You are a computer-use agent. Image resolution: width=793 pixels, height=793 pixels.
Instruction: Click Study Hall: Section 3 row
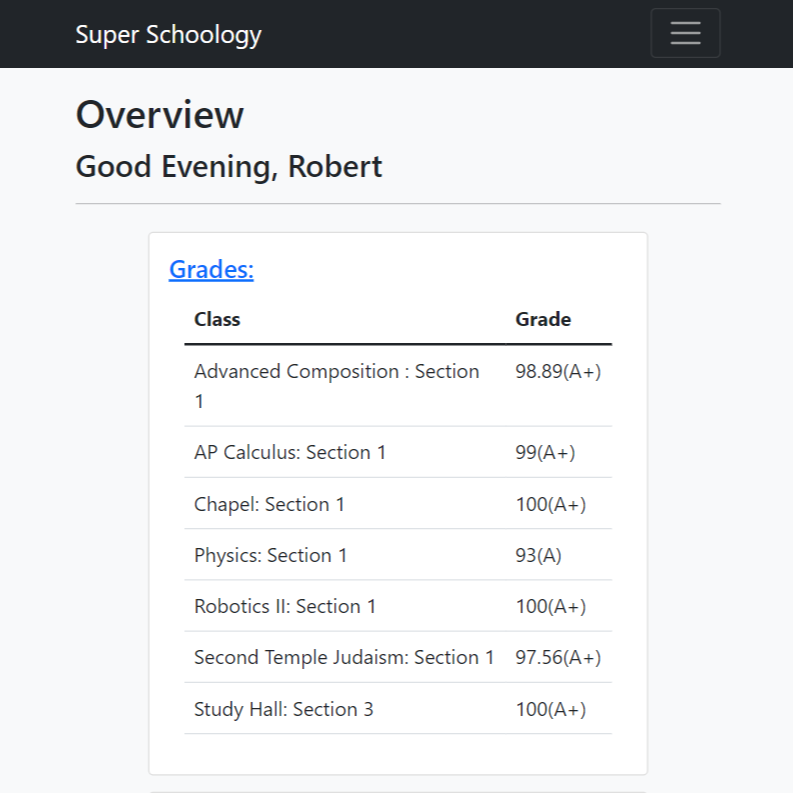click(283, 709)
